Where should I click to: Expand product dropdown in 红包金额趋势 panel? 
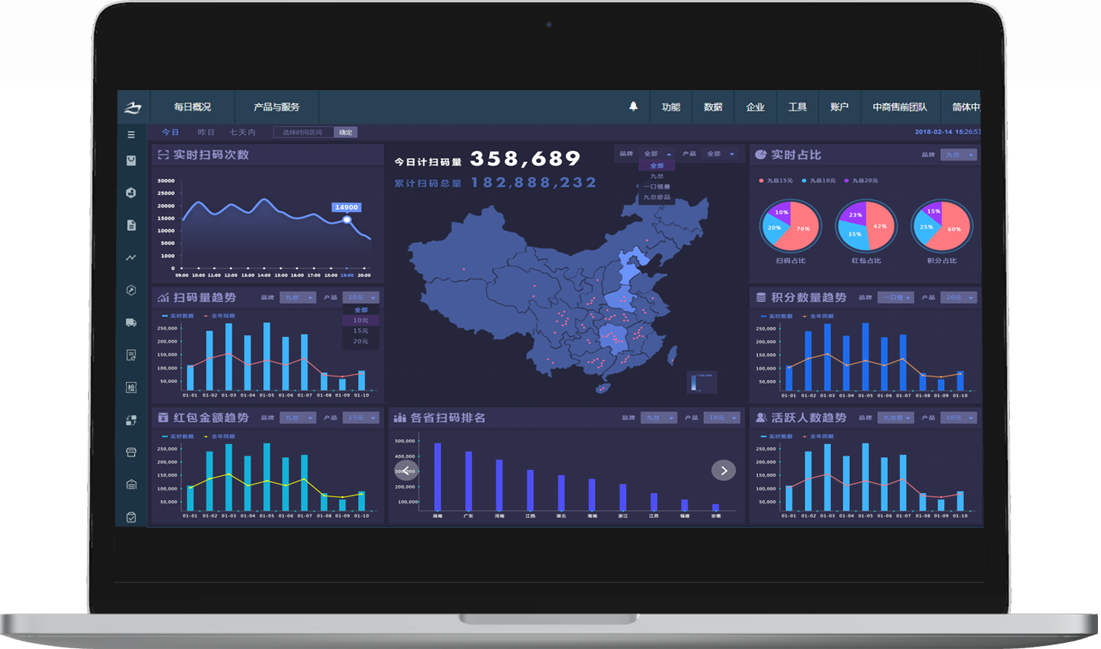[360, 418]
